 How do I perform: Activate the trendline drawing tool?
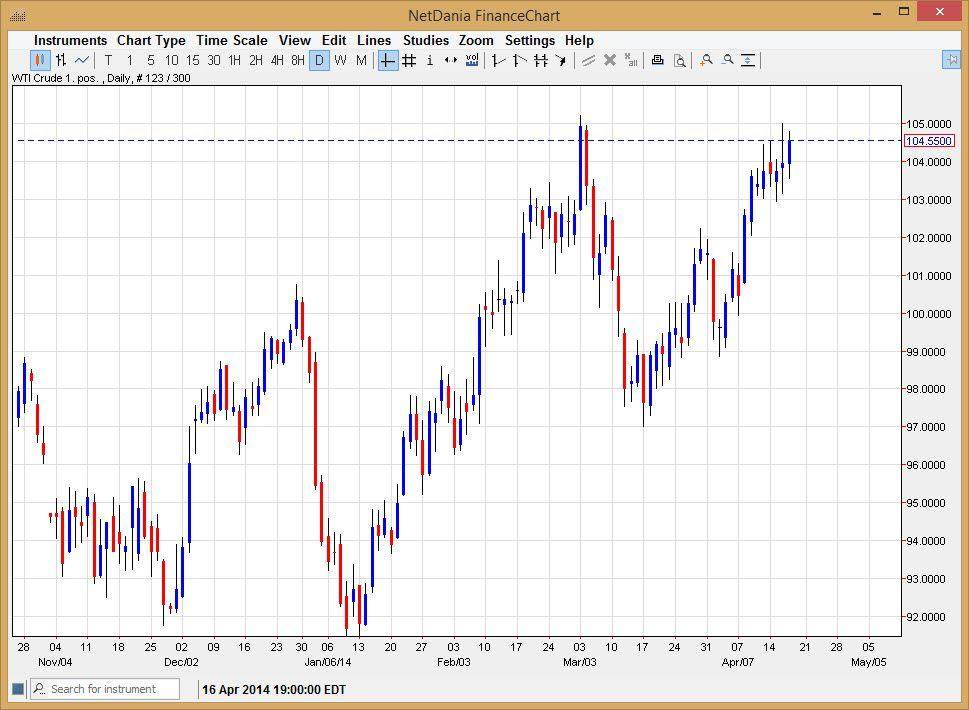pyautogui.click(x=496, y=60)
